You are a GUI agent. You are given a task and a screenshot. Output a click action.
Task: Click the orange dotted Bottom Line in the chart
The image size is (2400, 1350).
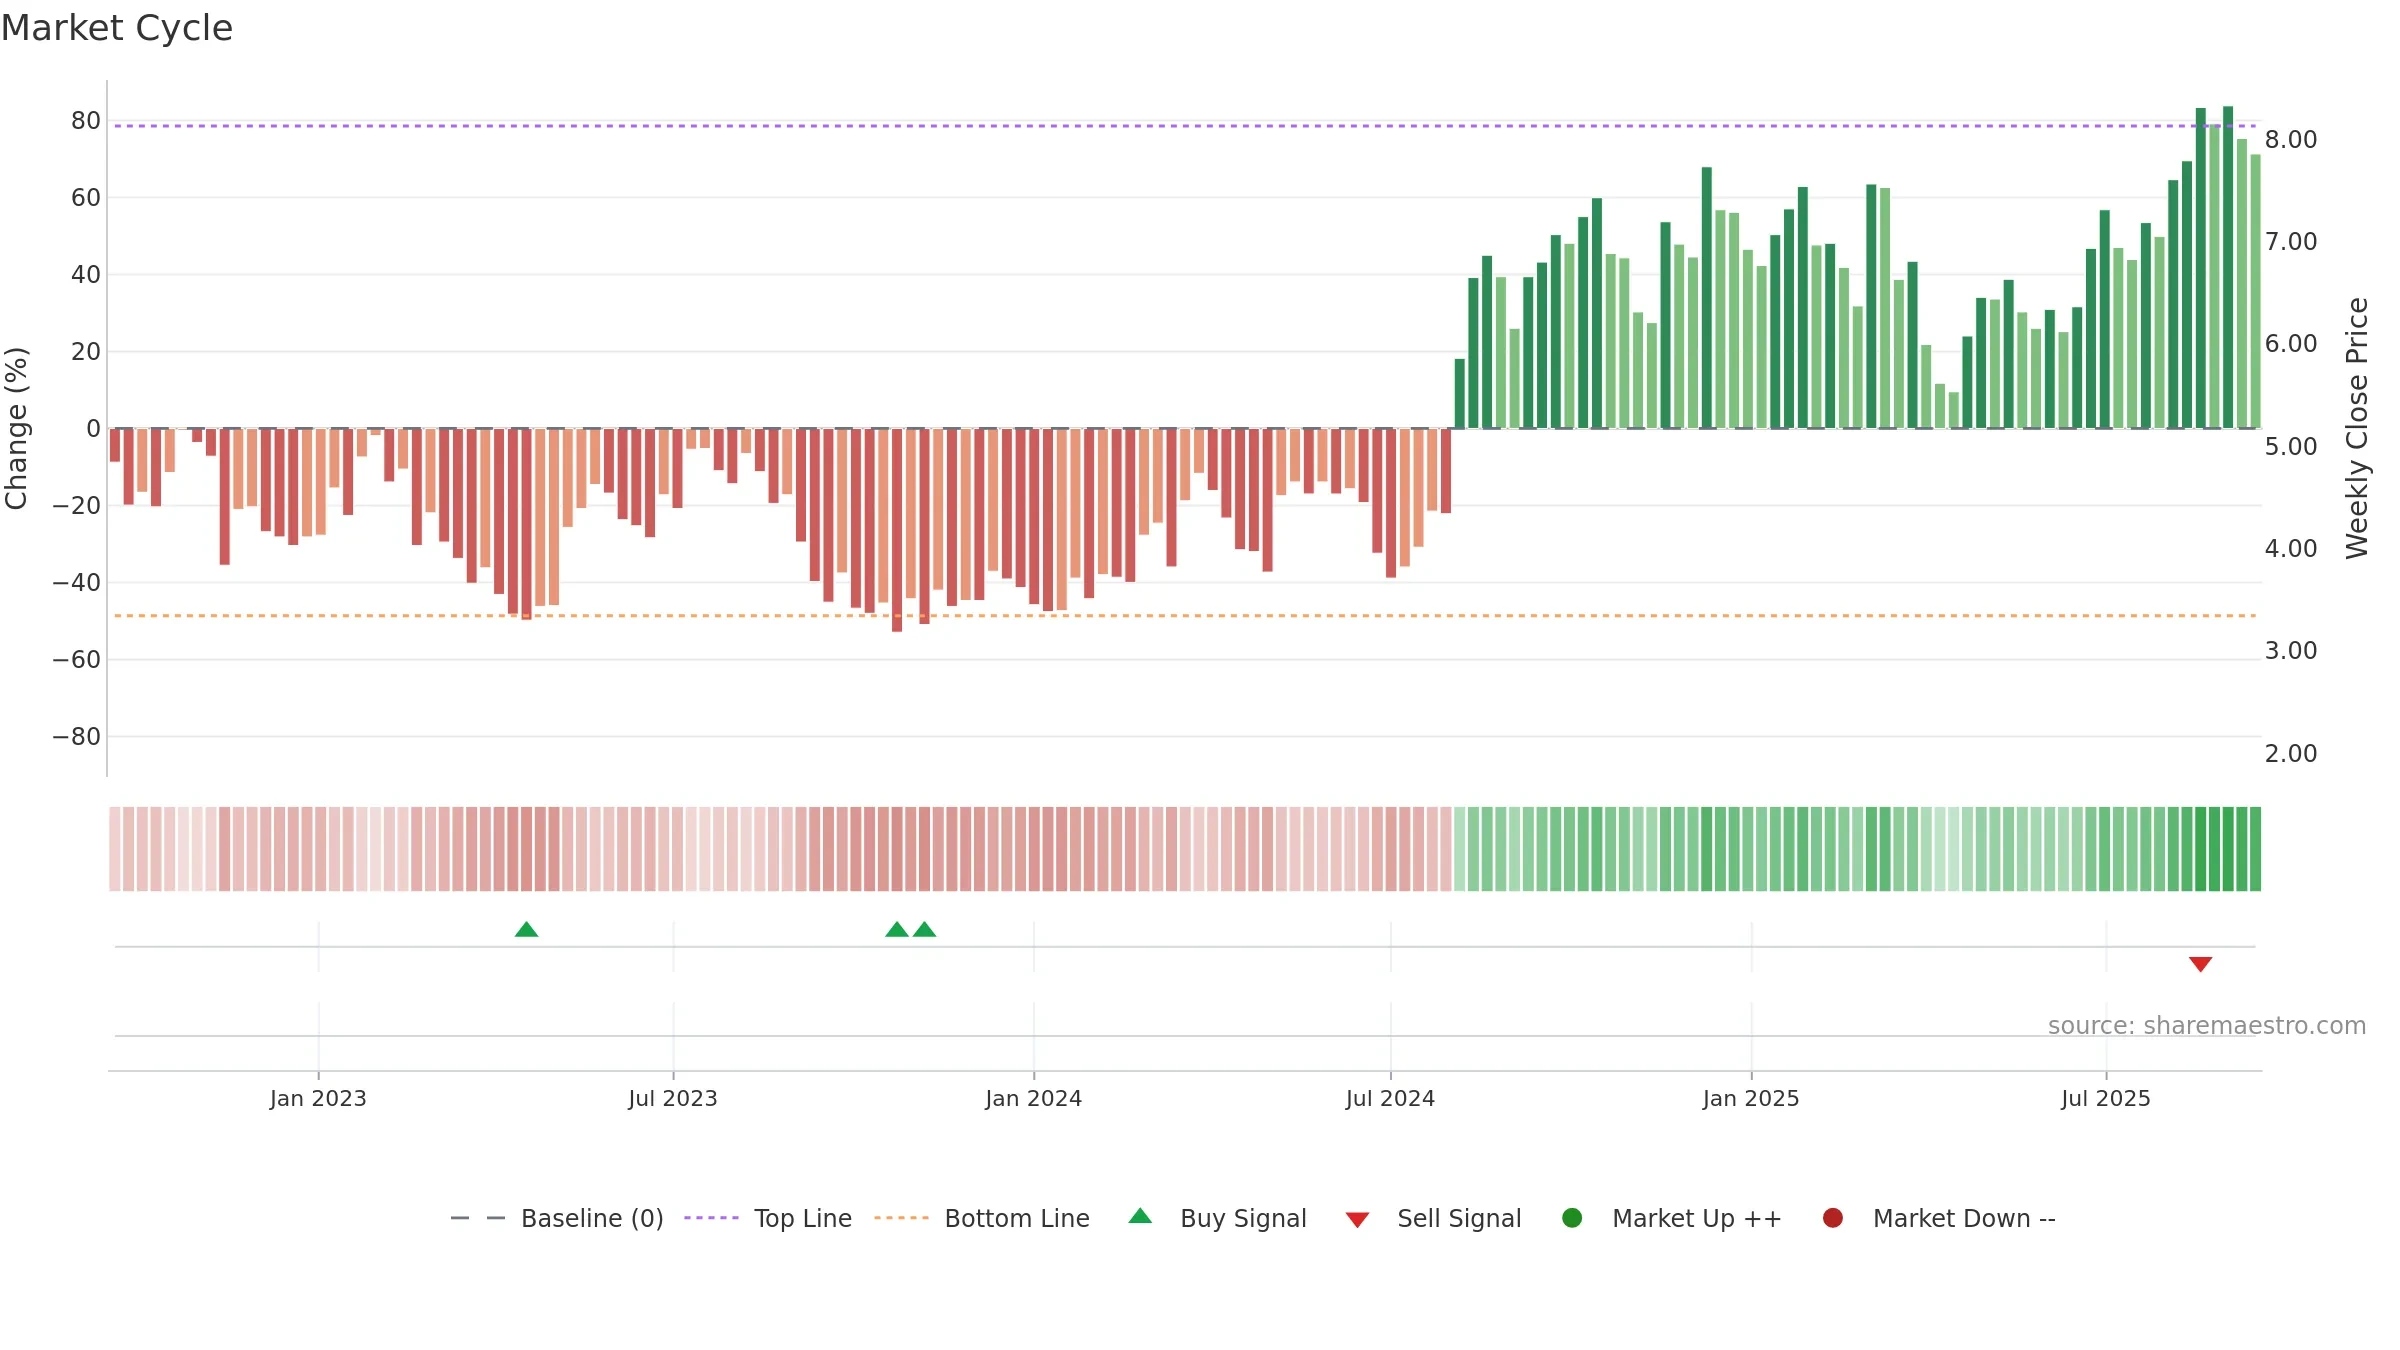[1185, 616]
